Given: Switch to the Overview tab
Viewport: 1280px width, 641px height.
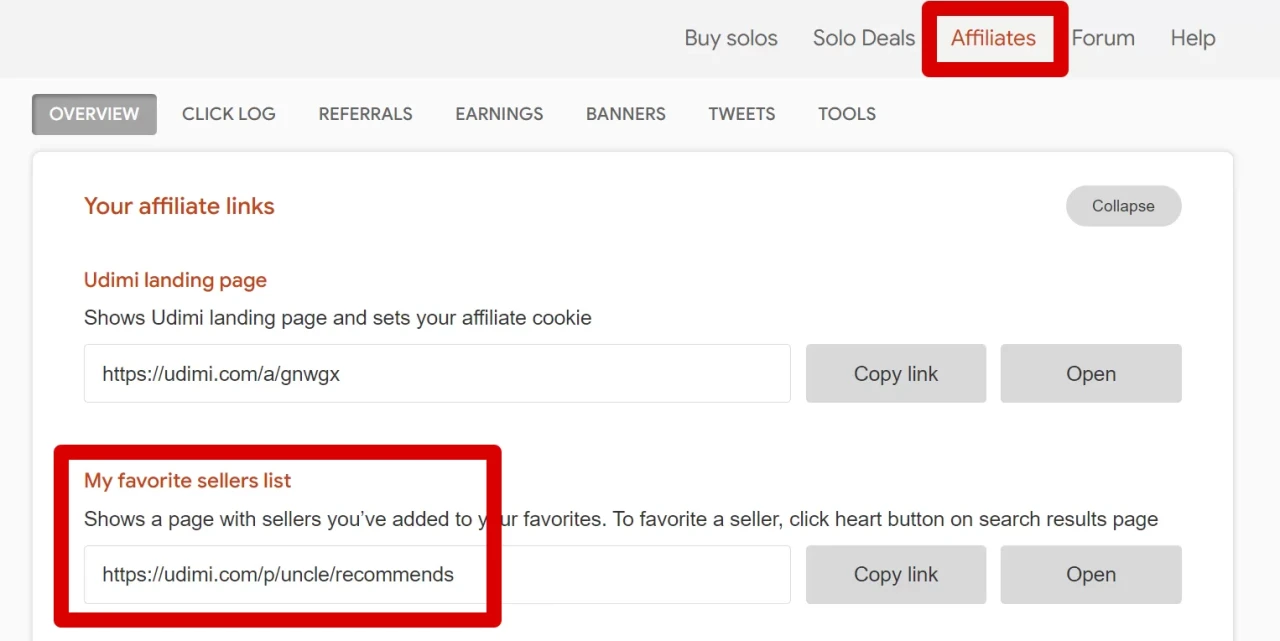Looking at the screenshot, I should [x=94, y=114].
